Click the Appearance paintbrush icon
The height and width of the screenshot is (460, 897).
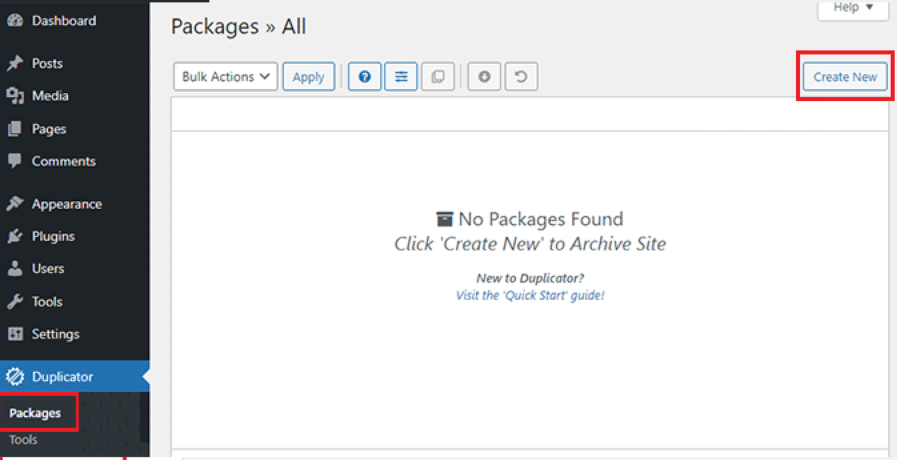point(15,204)
